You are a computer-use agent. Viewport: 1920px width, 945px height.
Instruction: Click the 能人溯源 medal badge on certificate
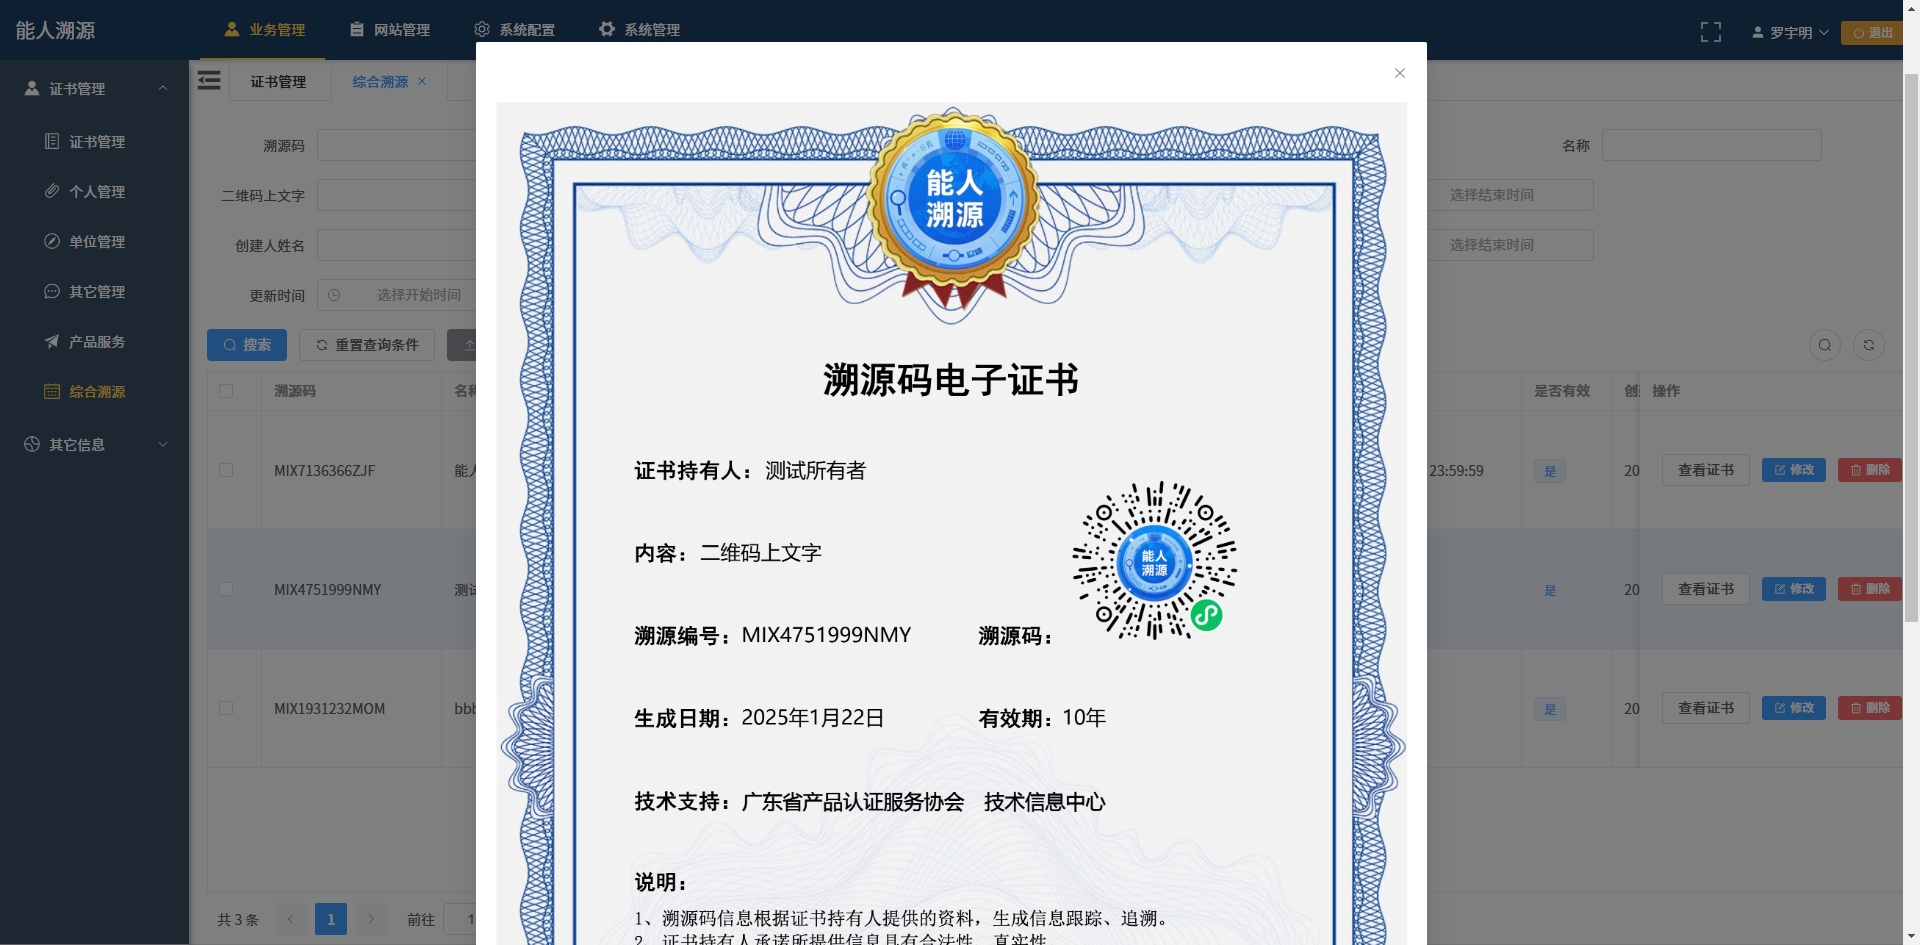pyautogui.click(x=954, y=200)
